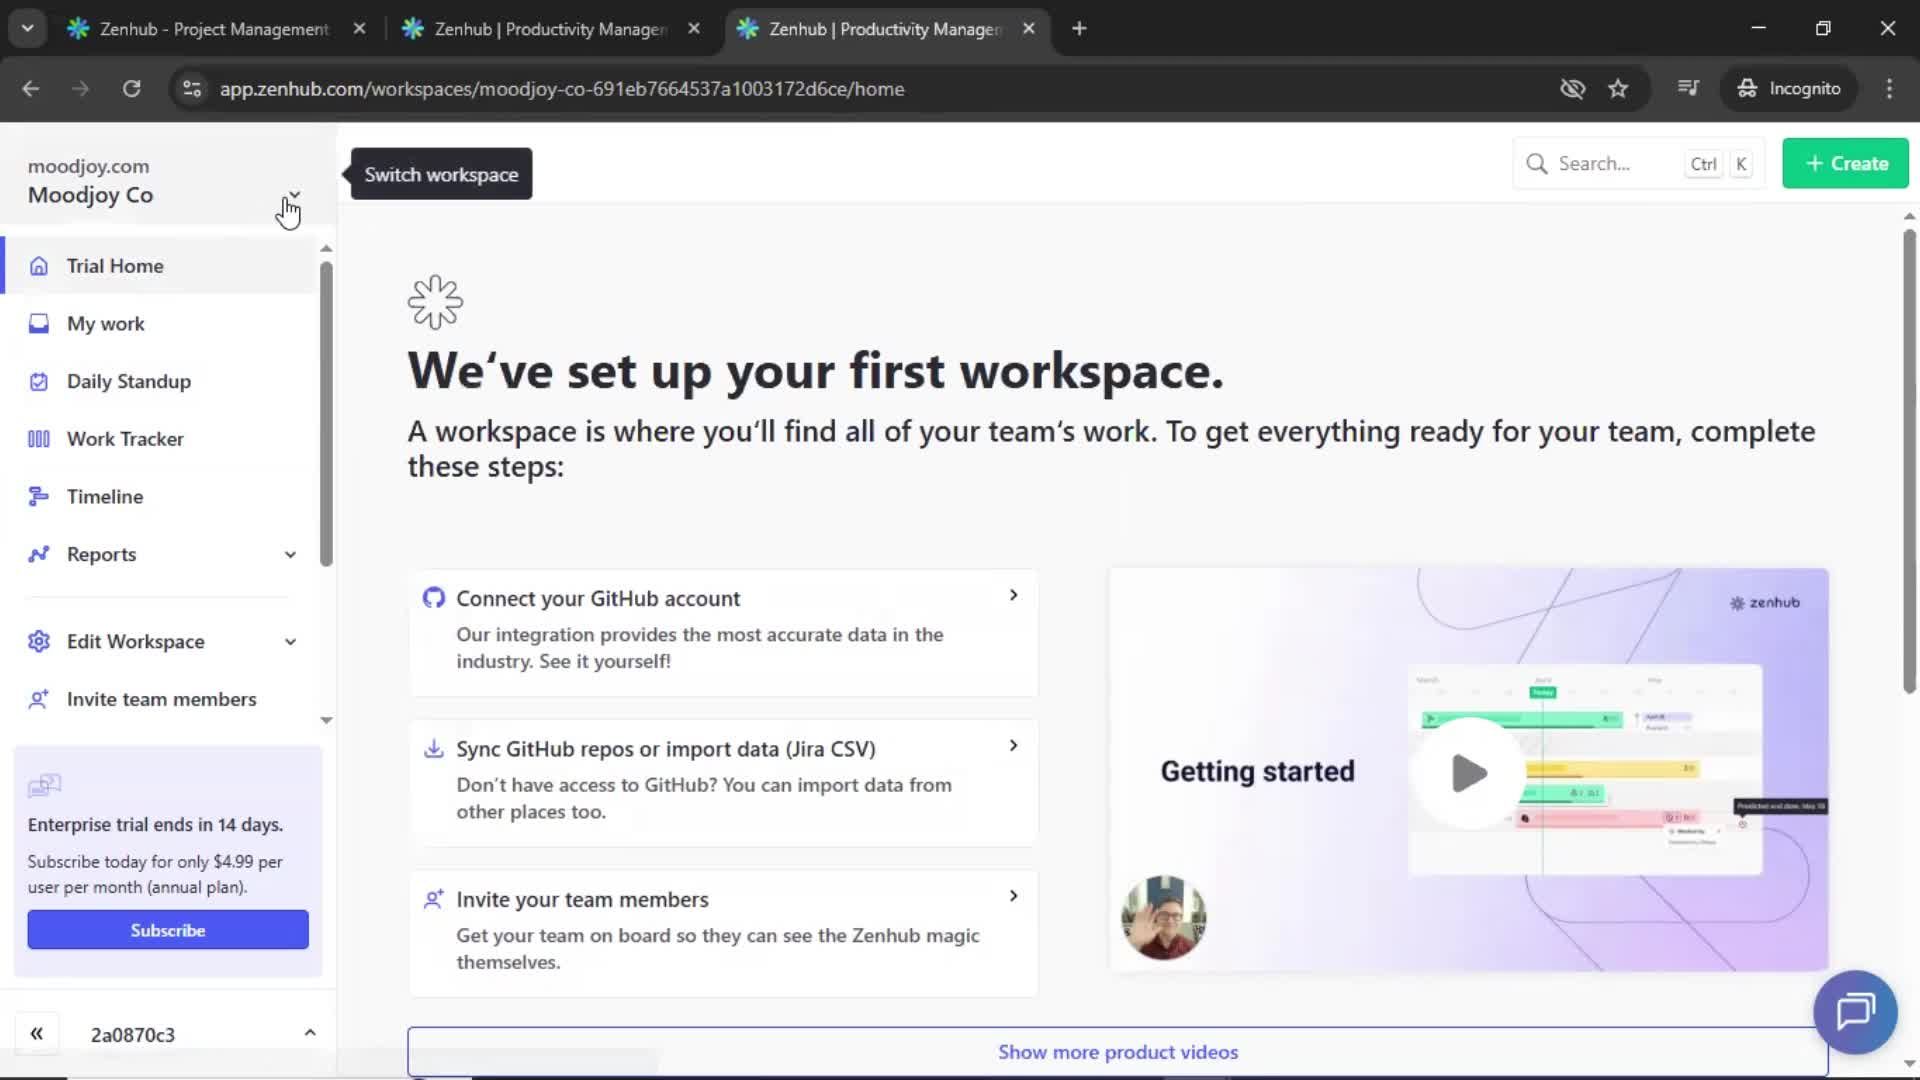Click the Subscribe button
The width and height of the screenshot is (1920, 1080).
(x=167, y=929)
